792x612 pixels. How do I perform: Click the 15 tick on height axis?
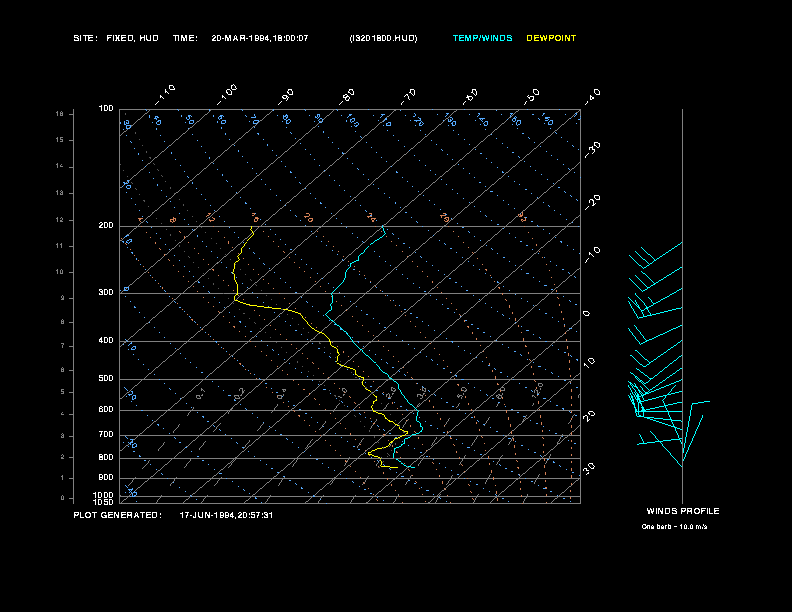pos(60,140)
